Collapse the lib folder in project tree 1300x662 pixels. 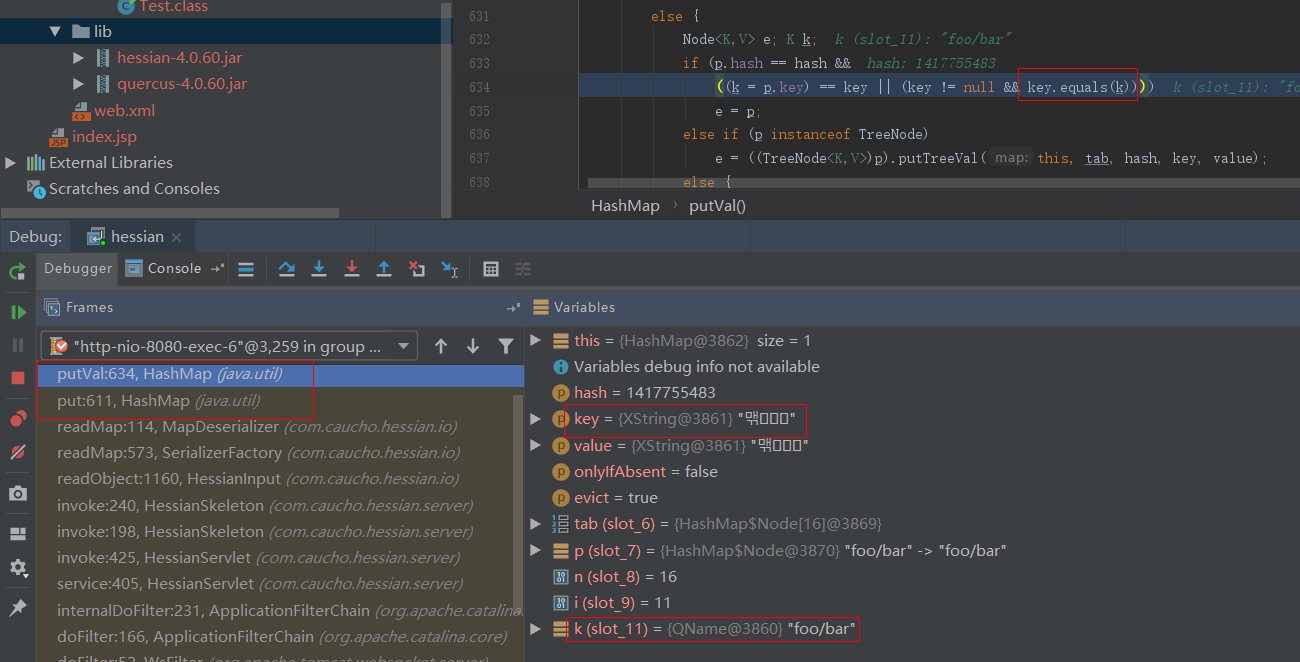[x=55, y=32]
